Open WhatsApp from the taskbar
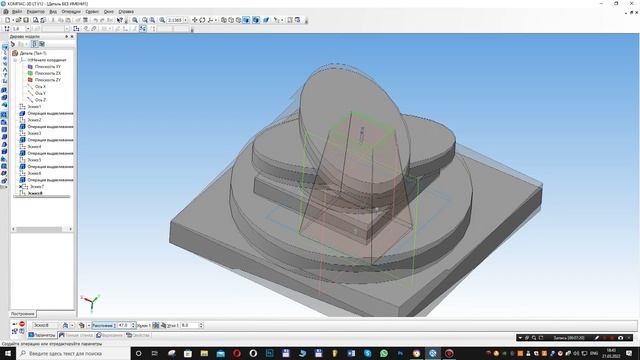The height and width of the screenshot is (360, 640). [384, 353]
